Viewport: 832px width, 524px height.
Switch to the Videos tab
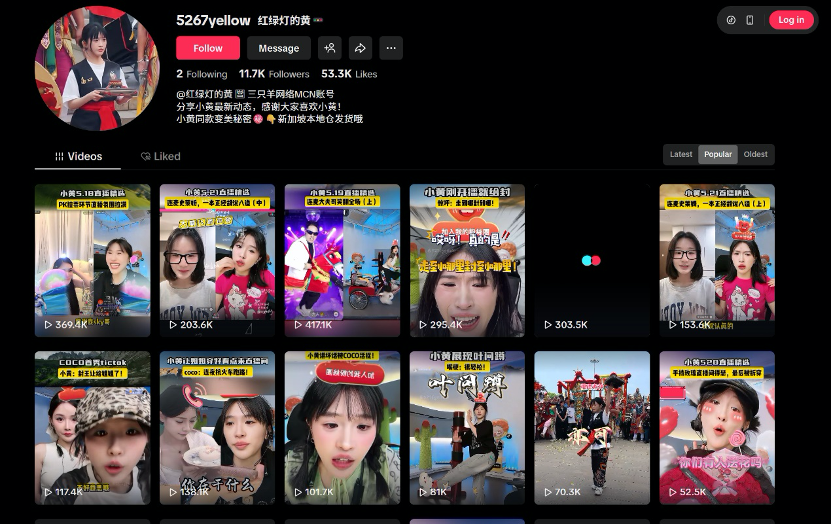[x=78, y=156]
